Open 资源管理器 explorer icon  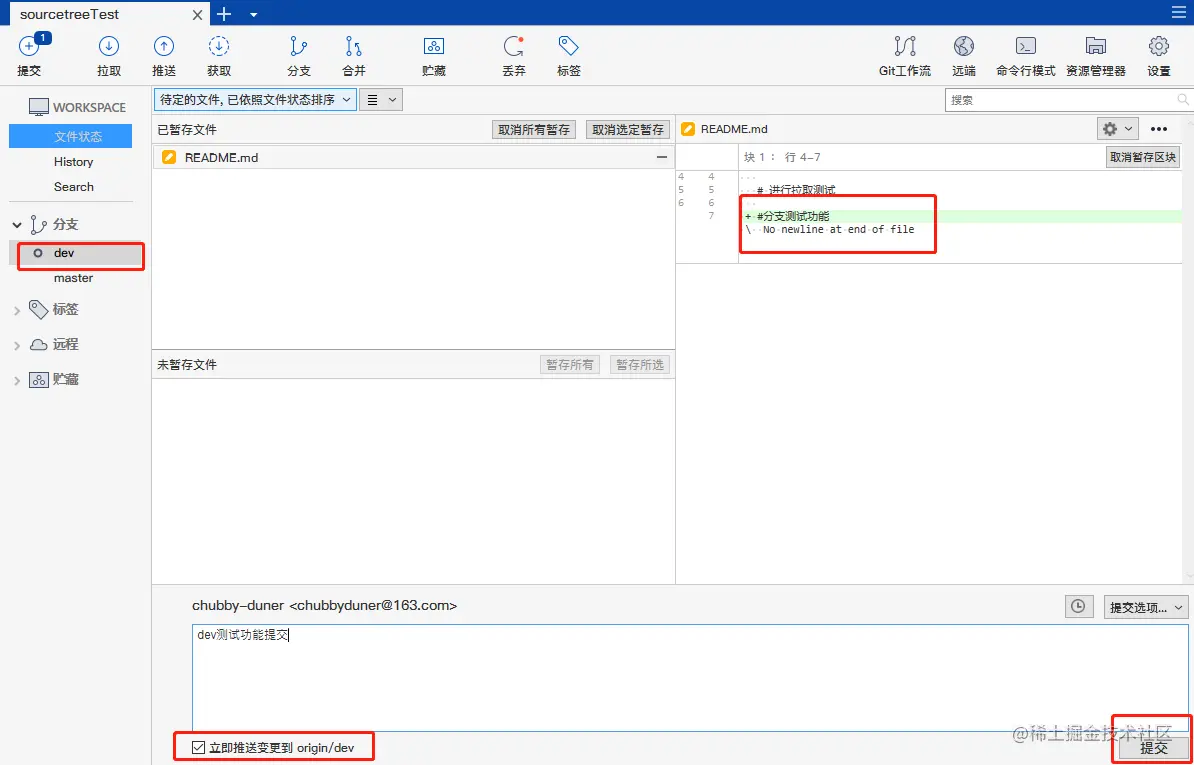click(x=1096, y=47)
